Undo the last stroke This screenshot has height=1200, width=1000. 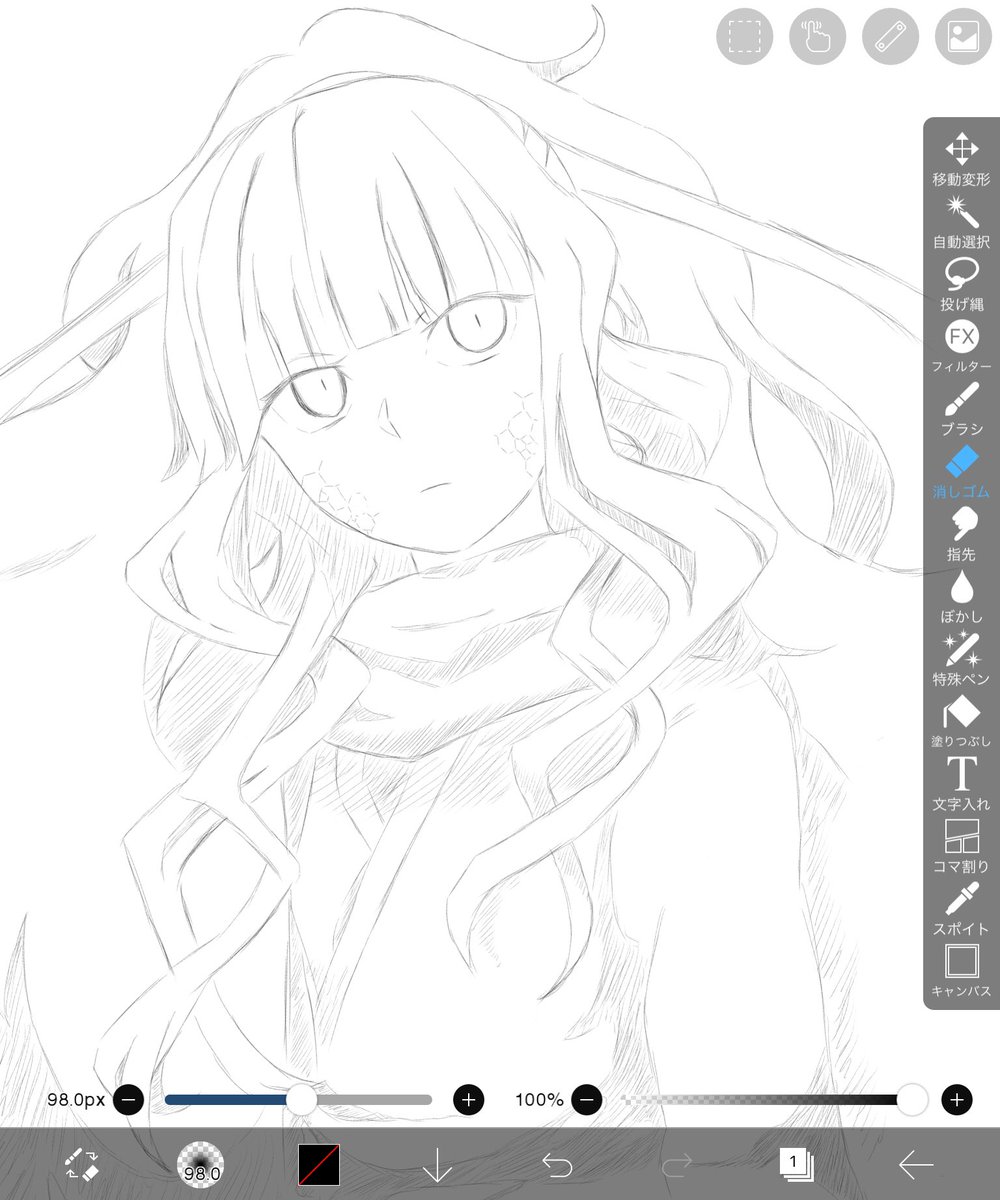tap(557, 1165)
